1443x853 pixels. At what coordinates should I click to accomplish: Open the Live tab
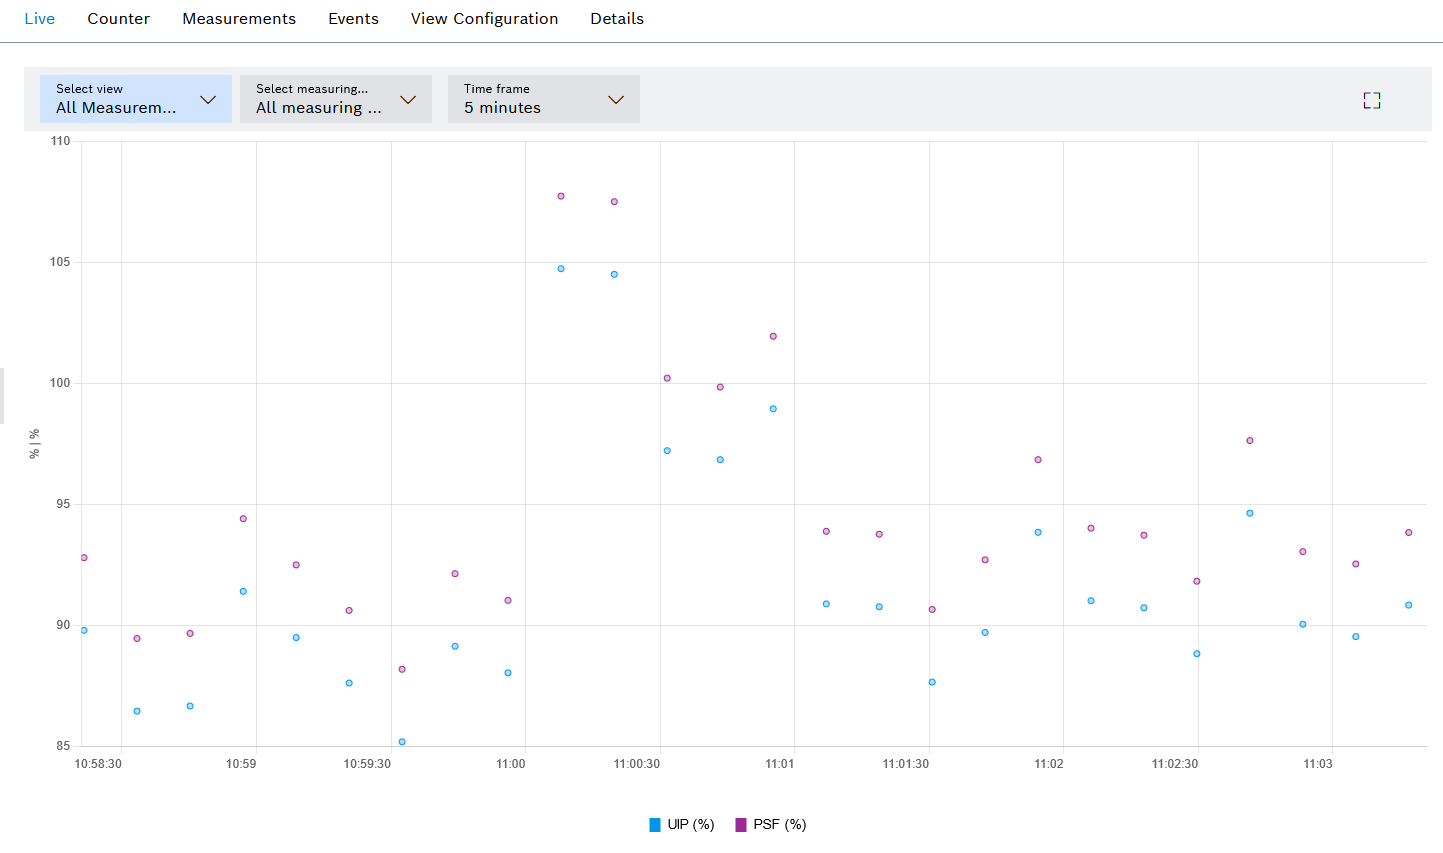[39, 19]
